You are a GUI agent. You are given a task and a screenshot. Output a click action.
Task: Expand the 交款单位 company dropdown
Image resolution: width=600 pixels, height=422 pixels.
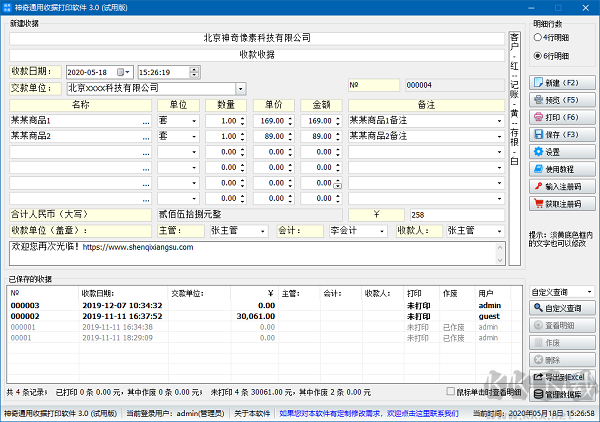pyautogui.click(x=240, y=88)
